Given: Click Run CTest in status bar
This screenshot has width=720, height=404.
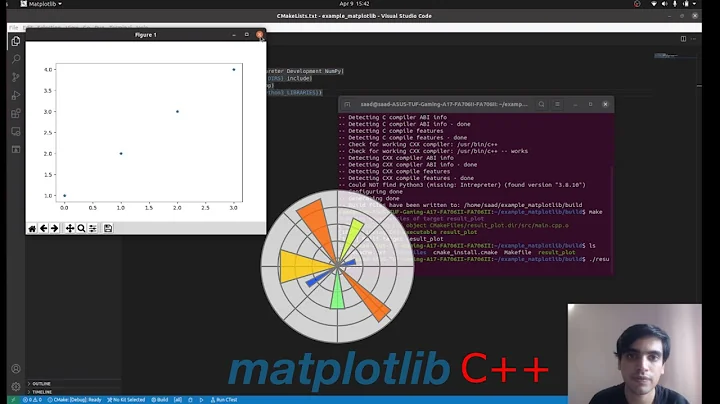Looking at the screenshot, I should click(224, 400).
